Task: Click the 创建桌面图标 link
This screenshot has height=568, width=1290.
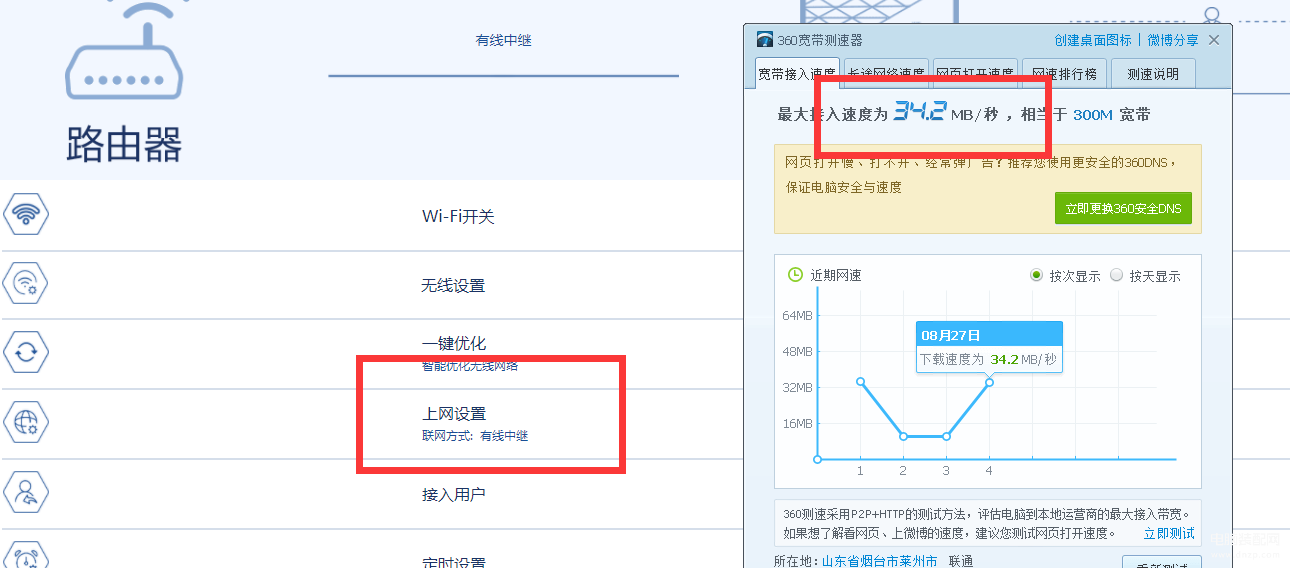Action: tap(1093, 40)
